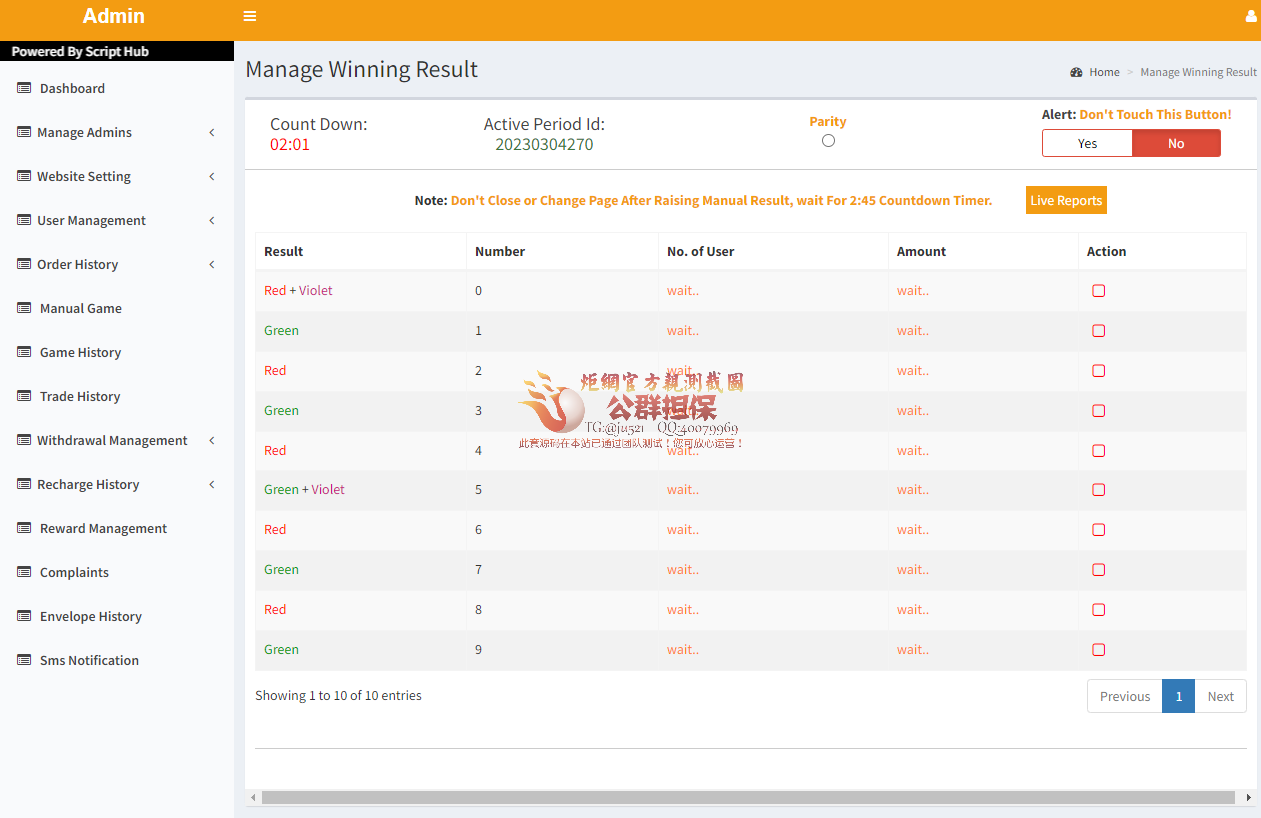Select the Parity radio button
1261x818 pixels.
tap(828, 141)
